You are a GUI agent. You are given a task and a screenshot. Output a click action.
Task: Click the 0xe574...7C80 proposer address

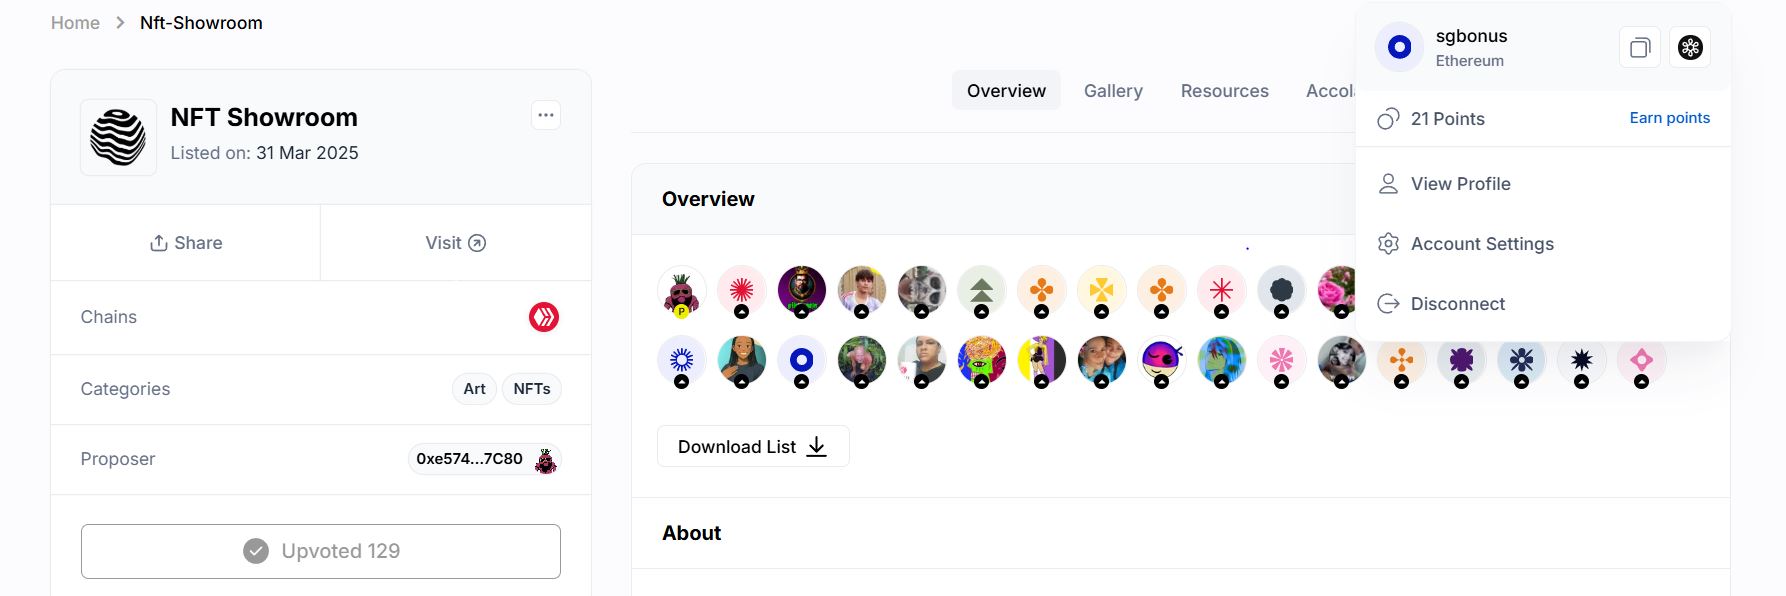tap(469, 459)
